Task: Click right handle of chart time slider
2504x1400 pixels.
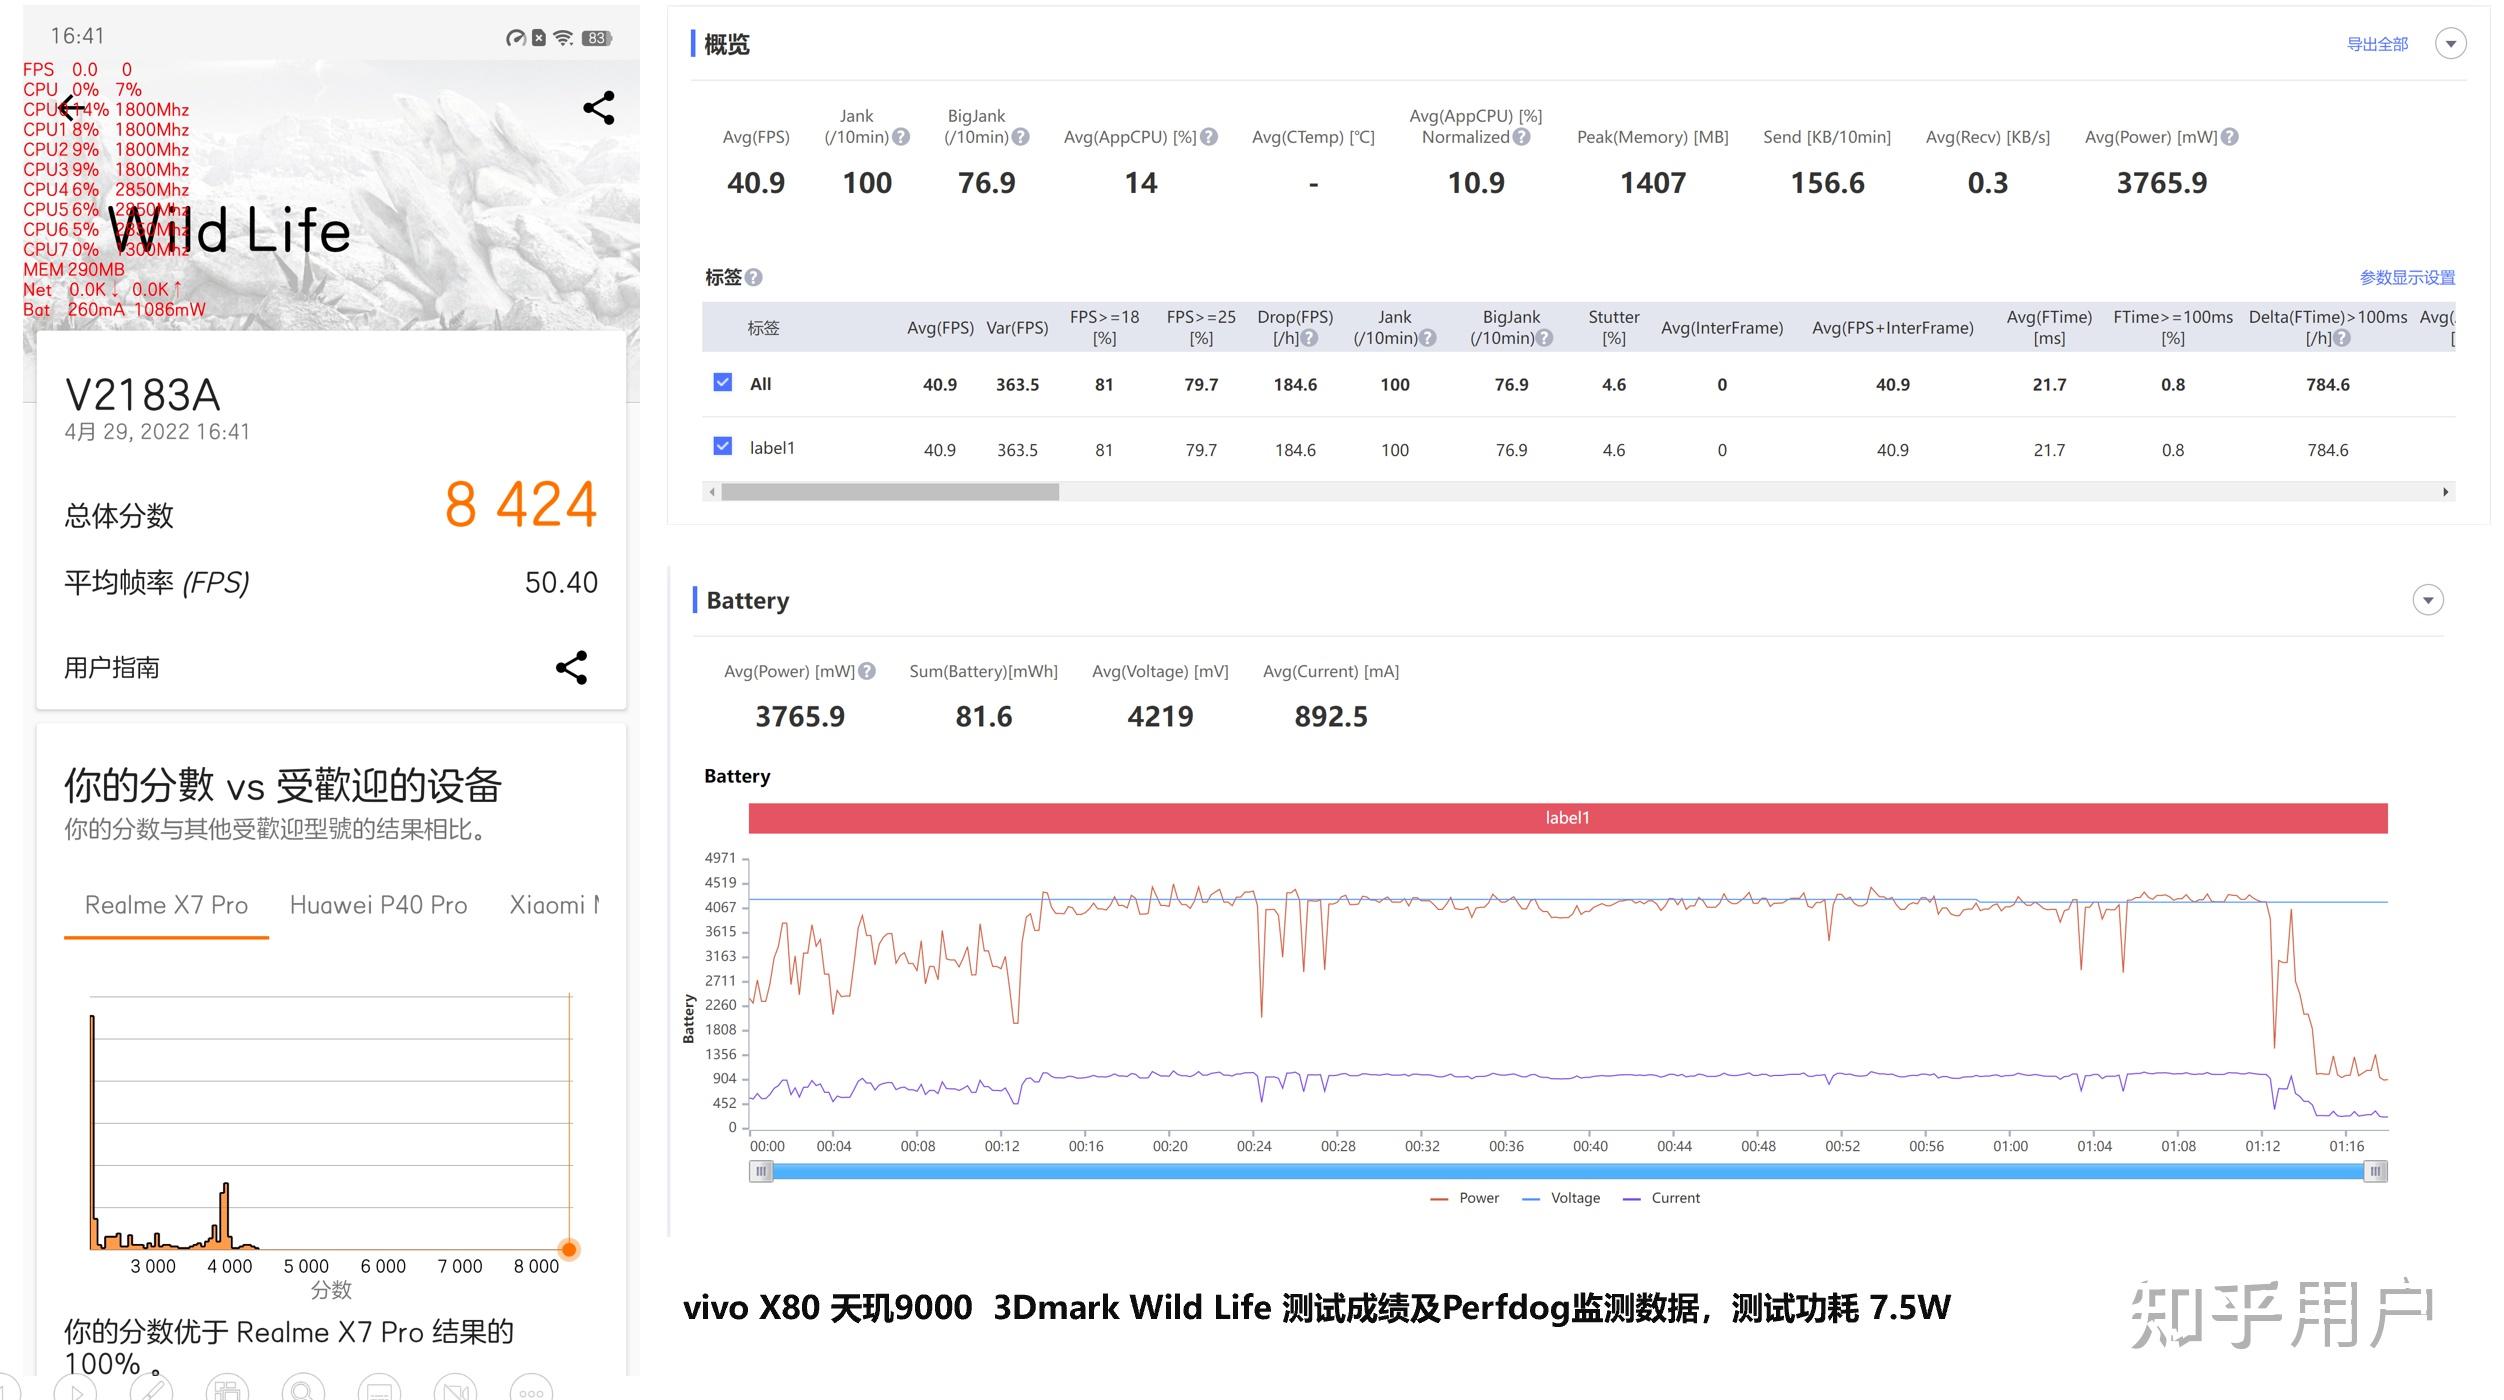Action: 2376,1171
